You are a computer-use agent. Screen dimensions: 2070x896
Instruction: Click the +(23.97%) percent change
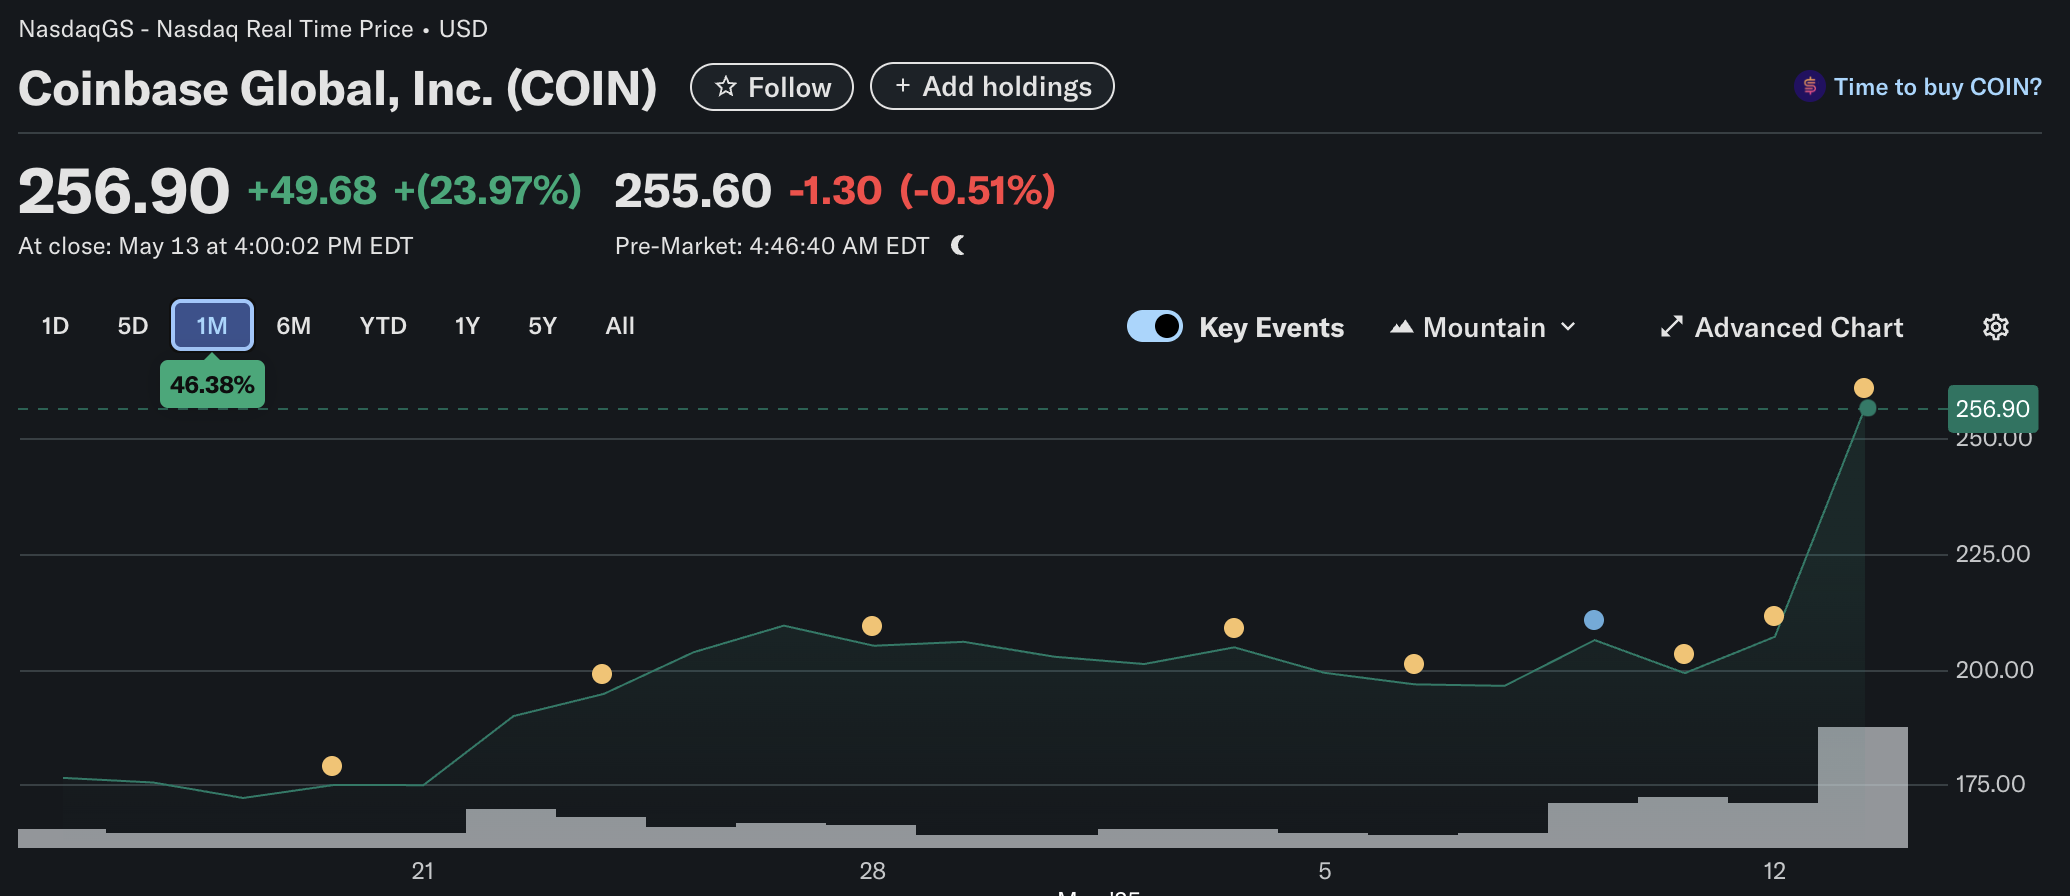click(x=488, y=190)
